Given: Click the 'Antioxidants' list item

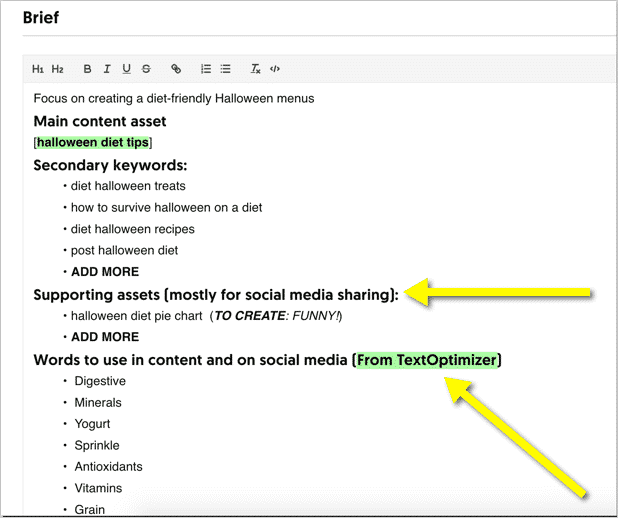Looking at the screenshot, I should [x=108, y=467].
